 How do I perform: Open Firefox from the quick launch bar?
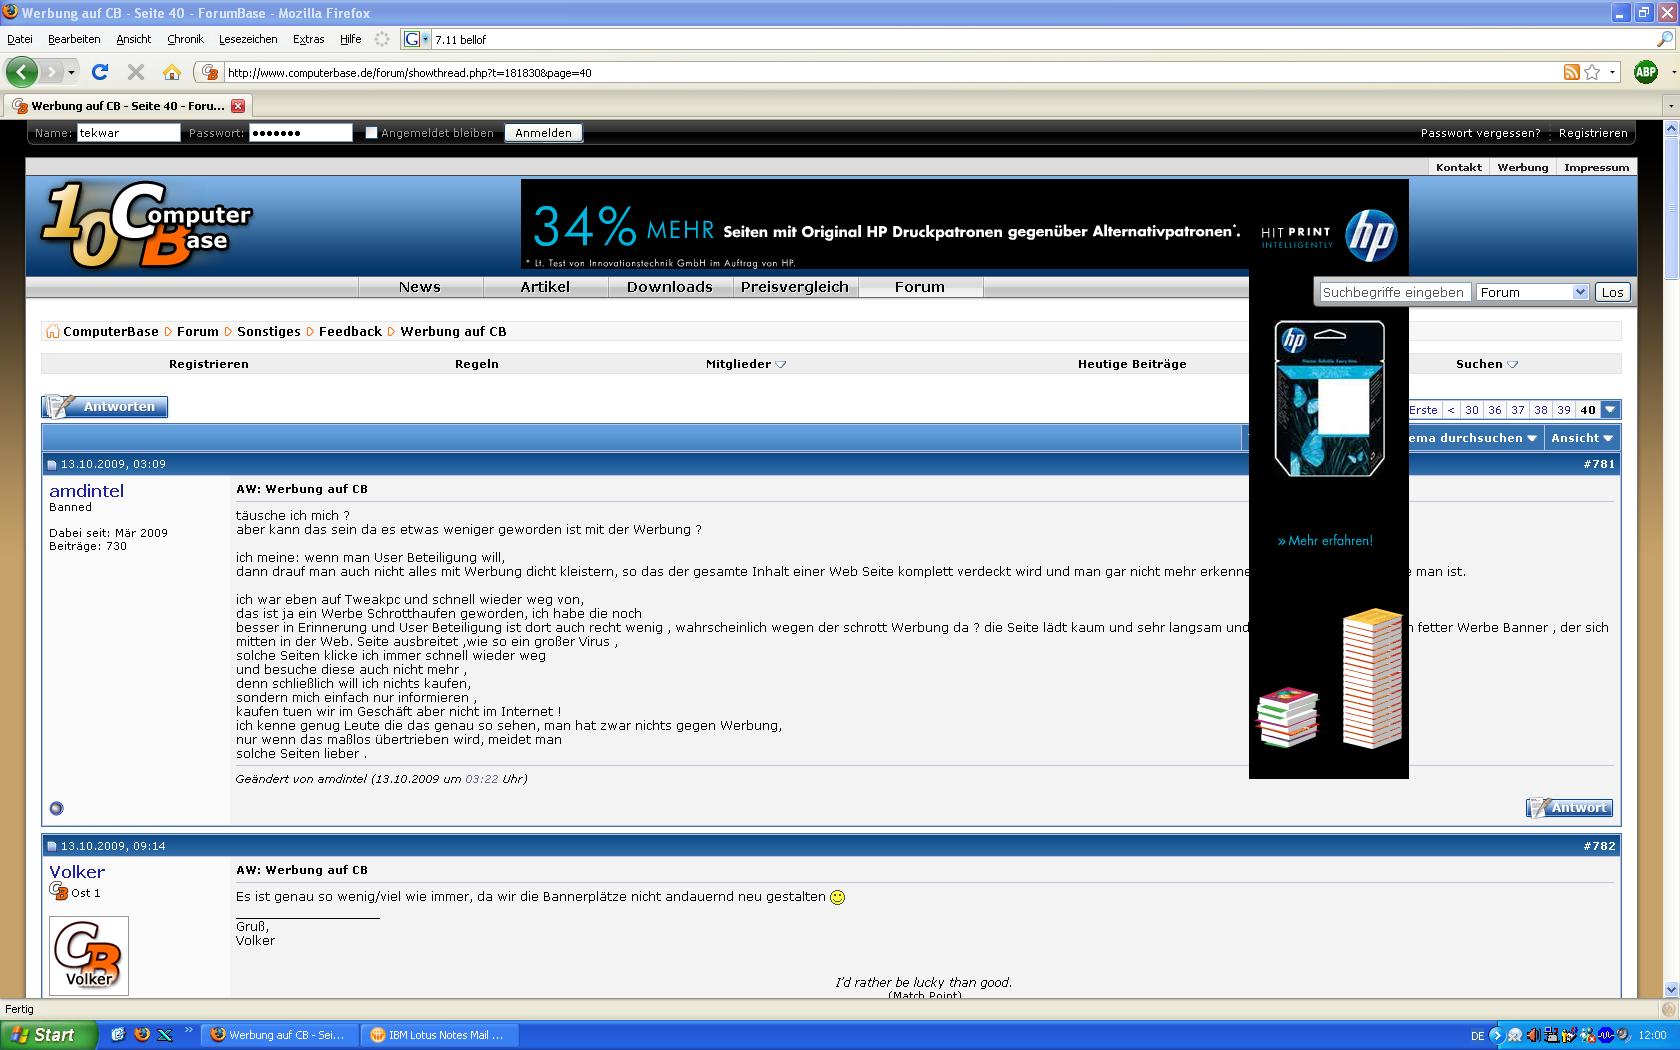click(141, 1035)
